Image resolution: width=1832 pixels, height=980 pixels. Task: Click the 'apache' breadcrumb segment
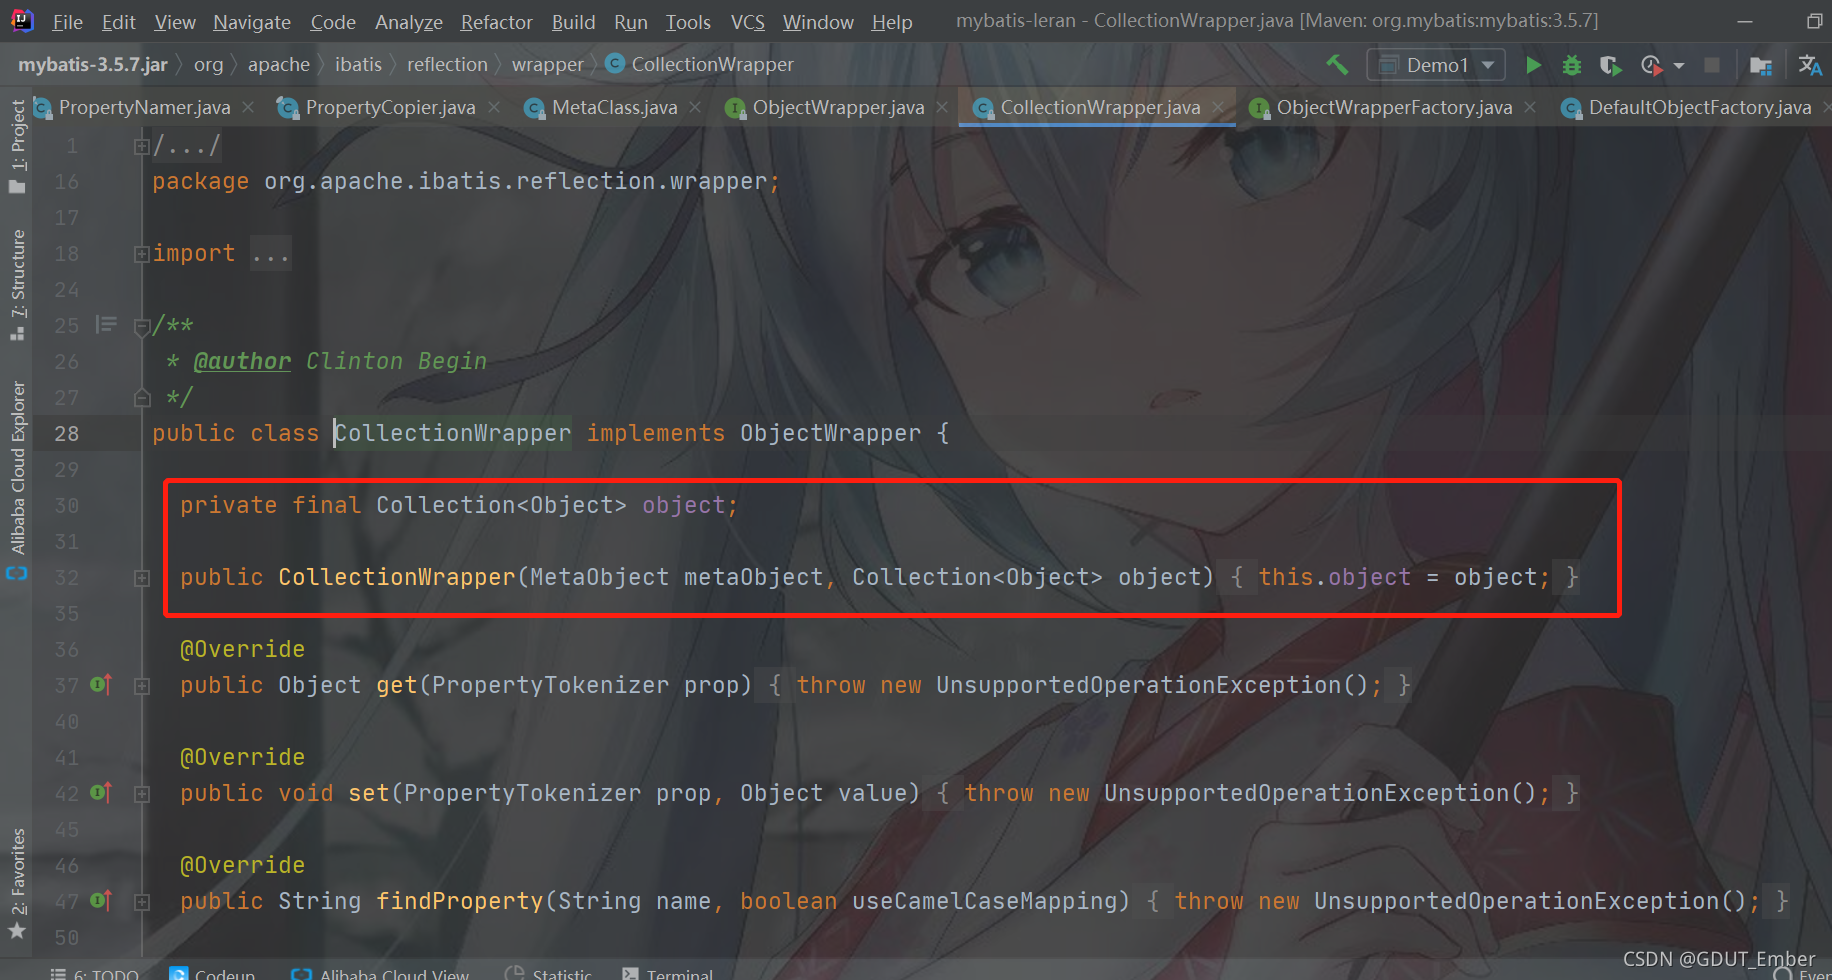coord(279,65)
